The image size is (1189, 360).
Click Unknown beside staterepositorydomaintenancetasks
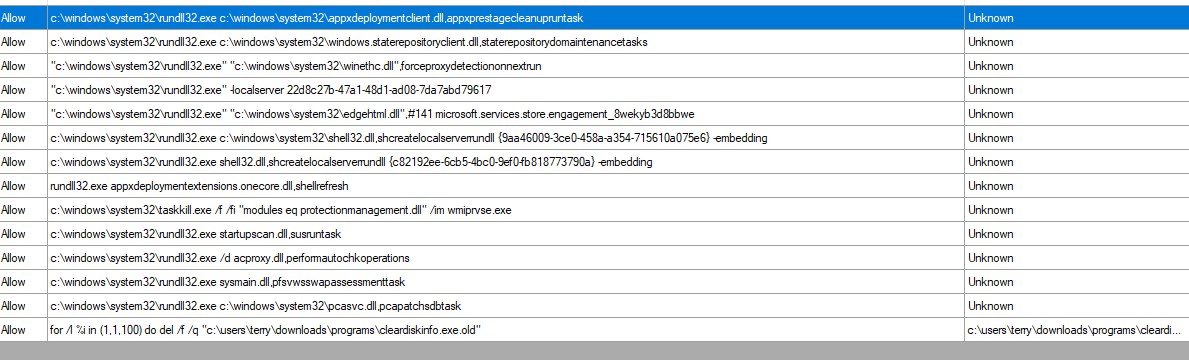pos(990,42)
